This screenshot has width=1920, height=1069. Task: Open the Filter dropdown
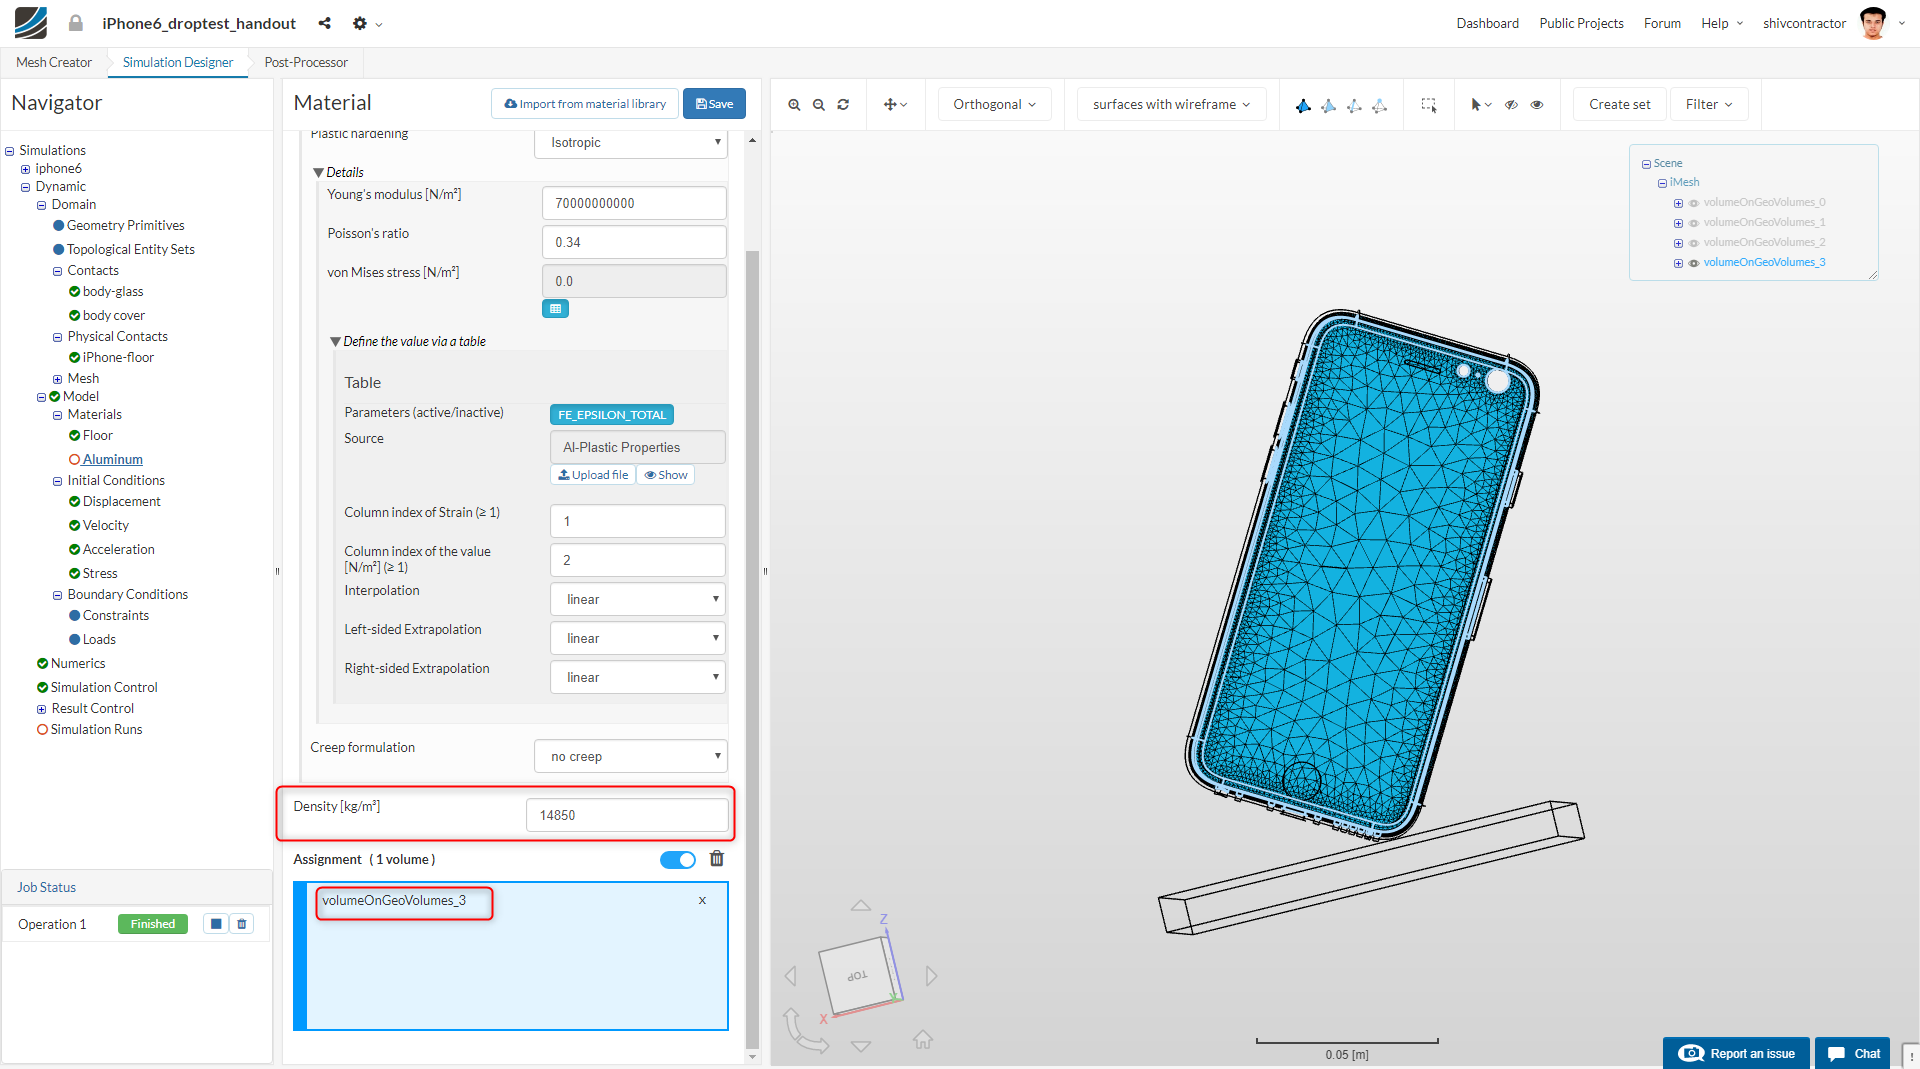[1709, 105]
